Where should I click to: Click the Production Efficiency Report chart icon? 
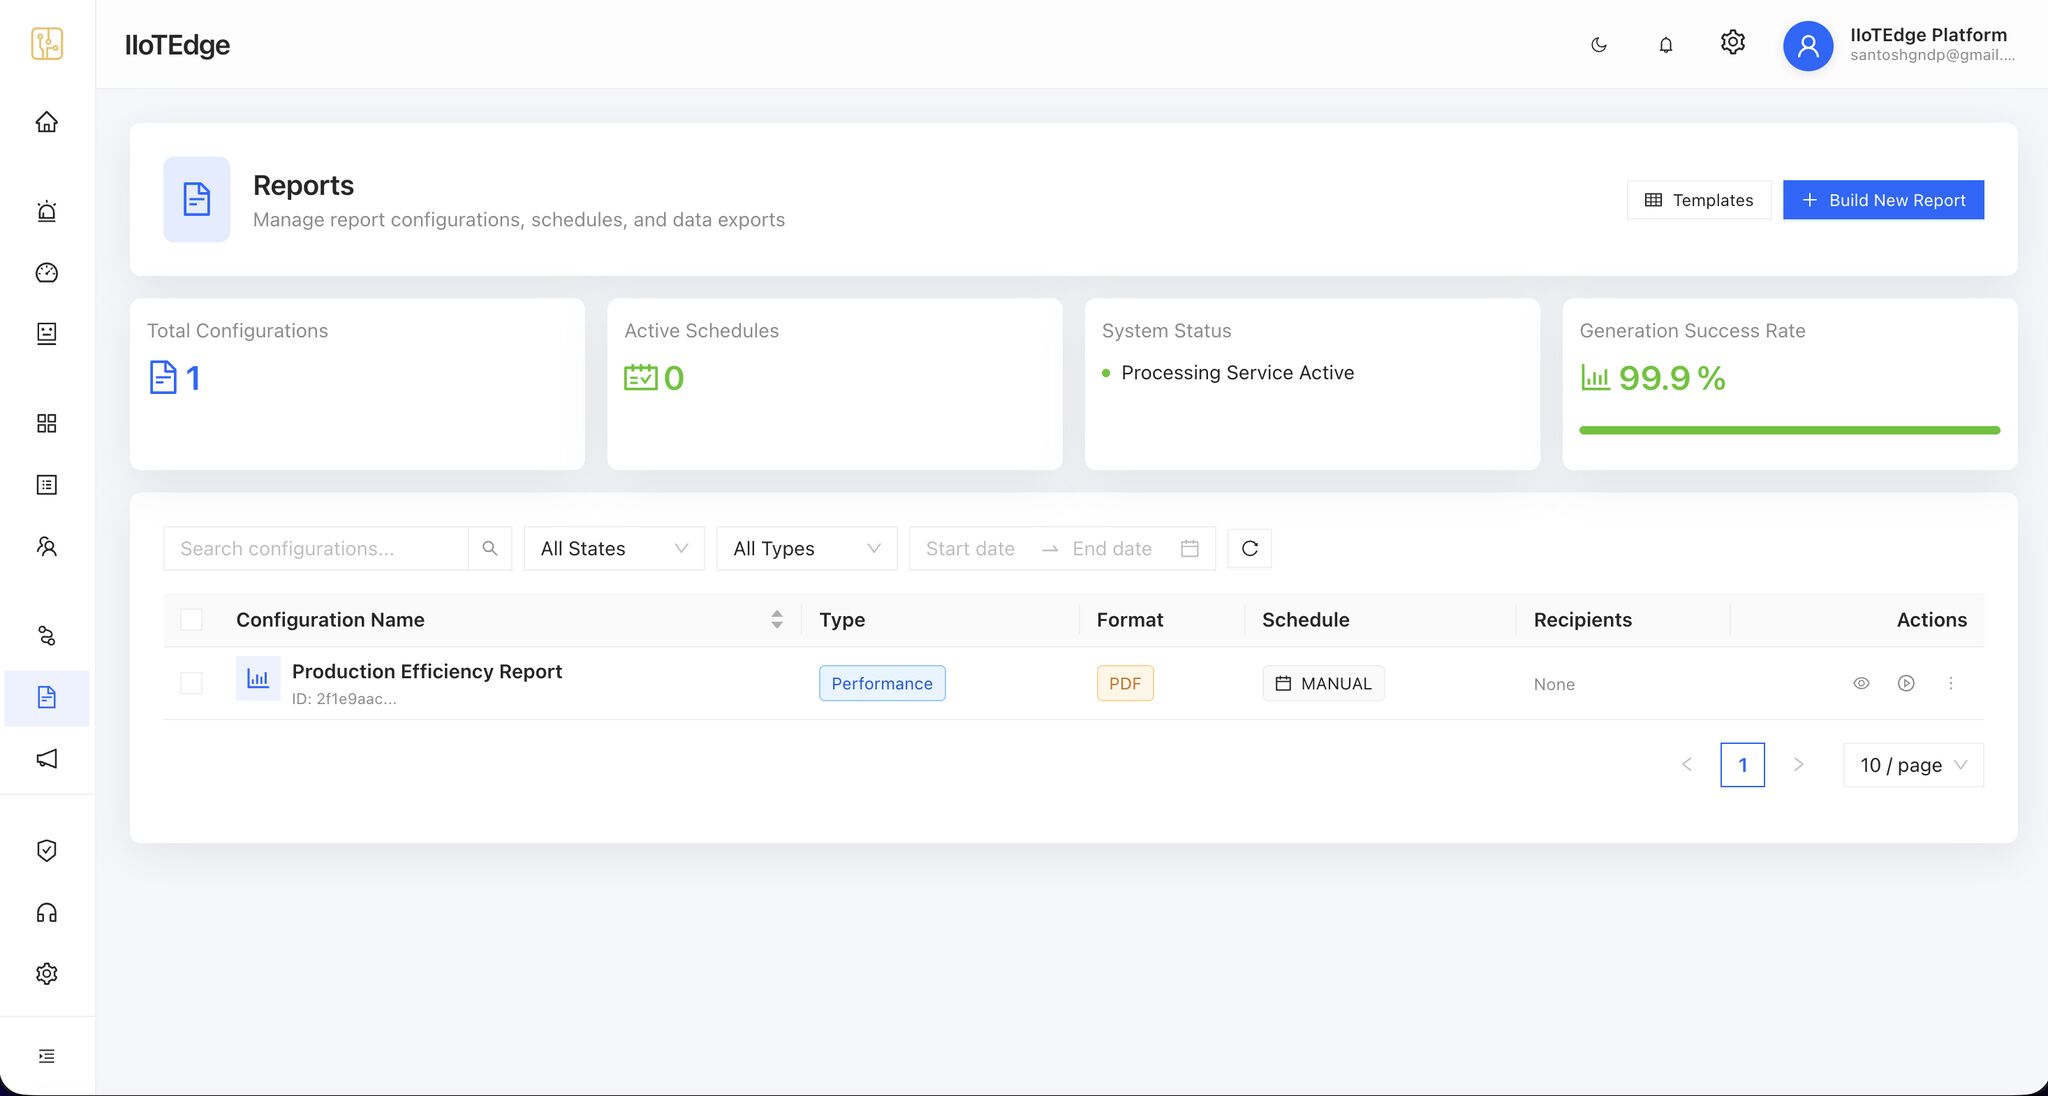tap(258, 678)
